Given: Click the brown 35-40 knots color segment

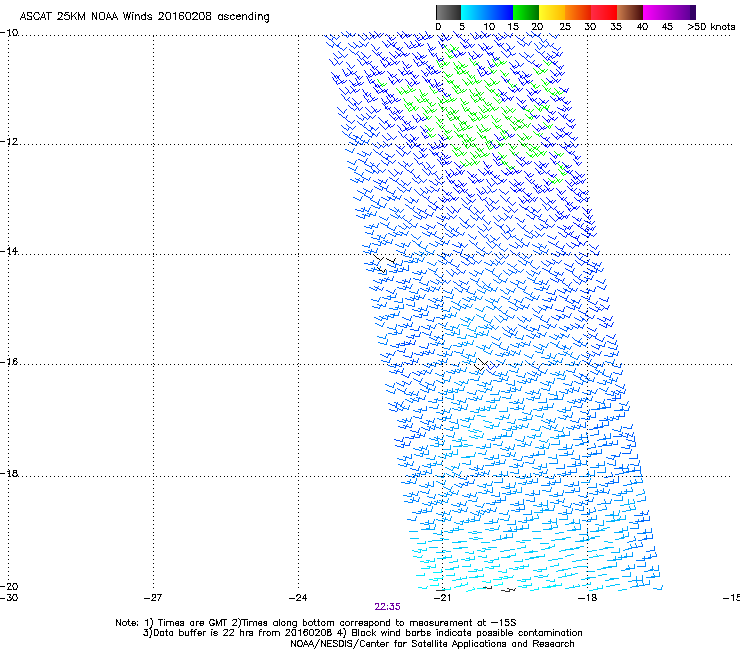Looking at the screenshot, I should click(630, 12).
